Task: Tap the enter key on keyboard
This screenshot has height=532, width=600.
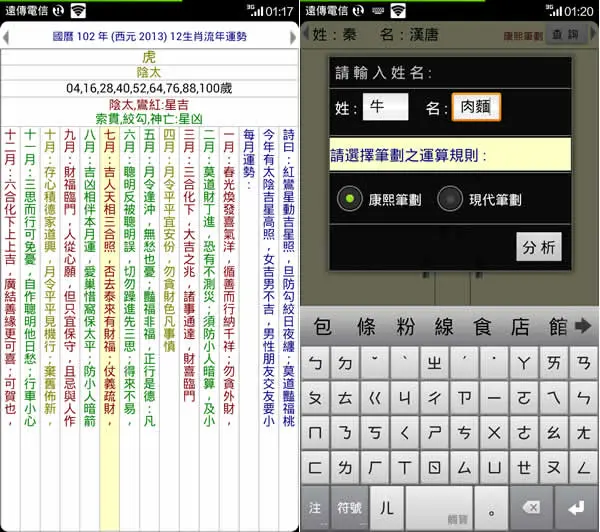Action: tap(576, 508)
